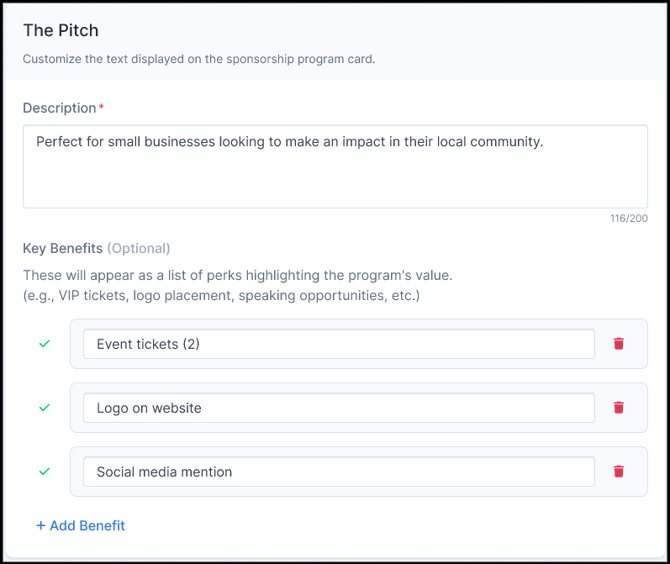The width and height of the screenshot is (670, 564).
Task: Click the sponsorship program card subtitle text
Action: coord(199,59)
